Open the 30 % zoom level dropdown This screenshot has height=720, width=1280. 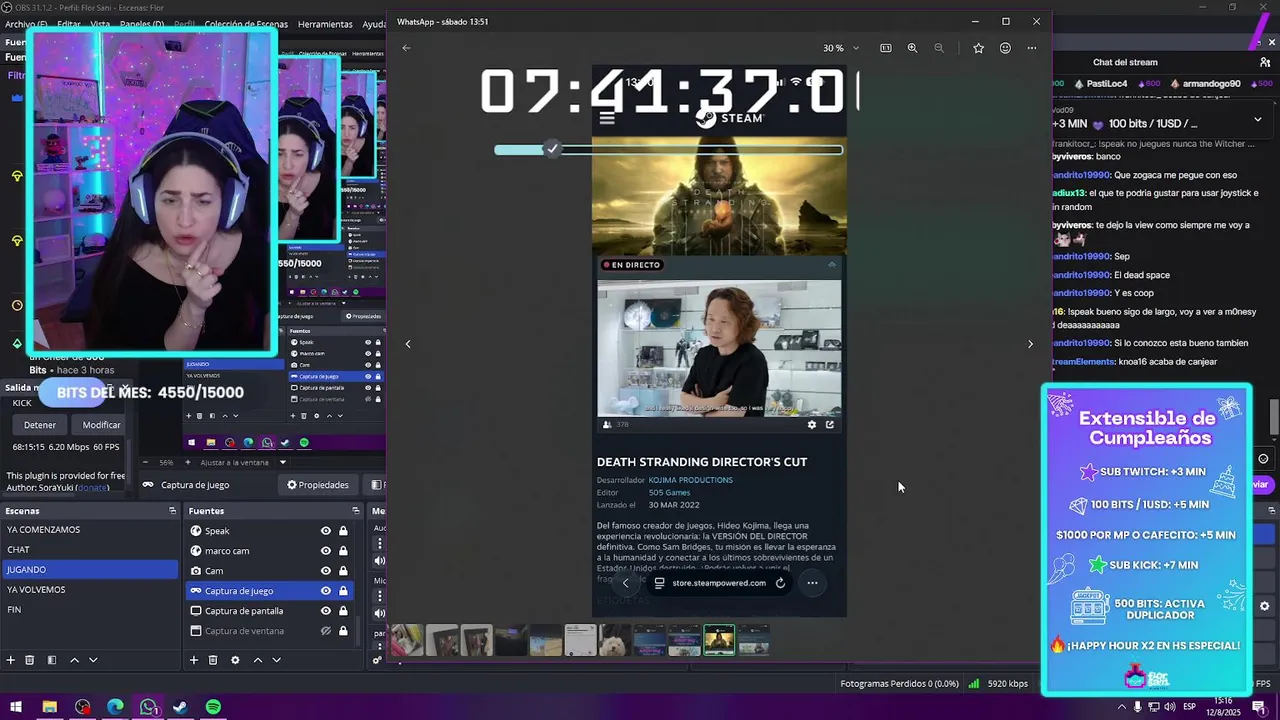coord(841,48)
